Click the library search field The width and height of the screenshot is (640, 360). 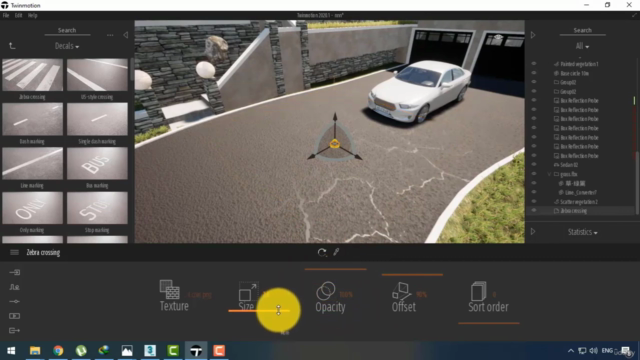(x=67, y=31)
